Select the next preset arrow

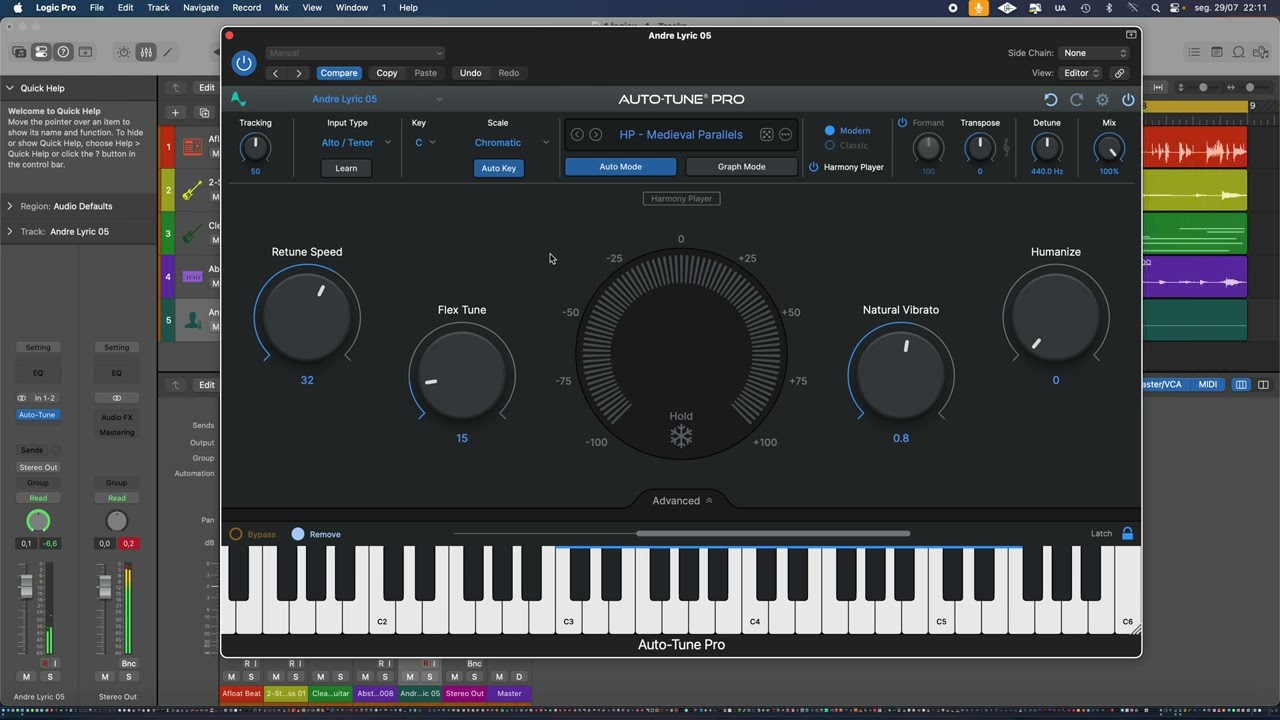click(x=596, y=135)
